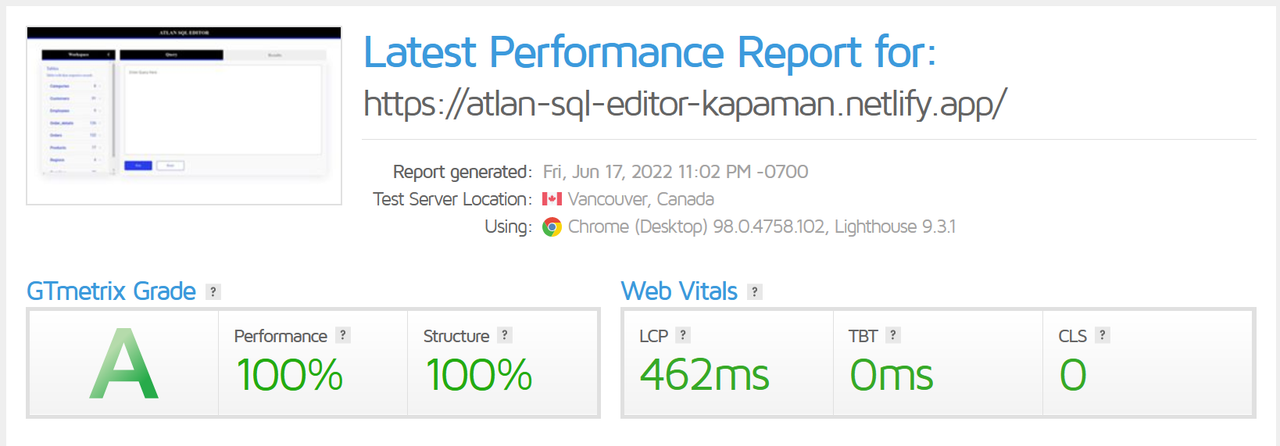
Task: Click the Structure question mark icon
Action: pyautogui.click(x=505, y=336)
